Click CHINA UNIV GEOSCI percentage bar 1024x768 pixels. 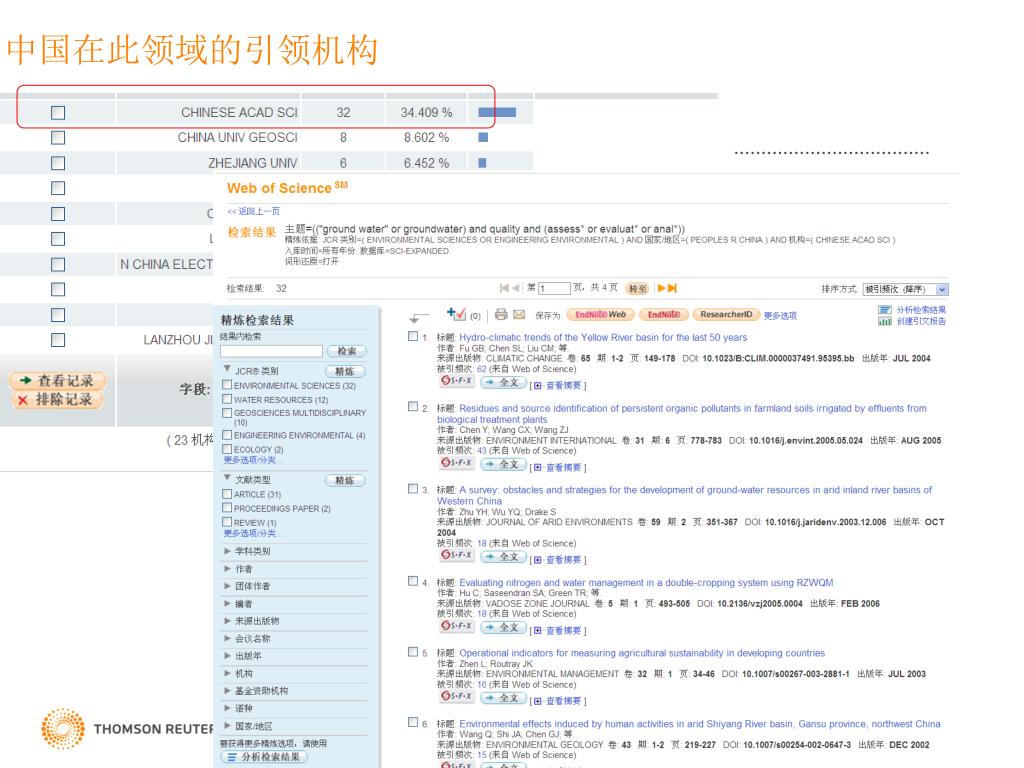point(483,137)
